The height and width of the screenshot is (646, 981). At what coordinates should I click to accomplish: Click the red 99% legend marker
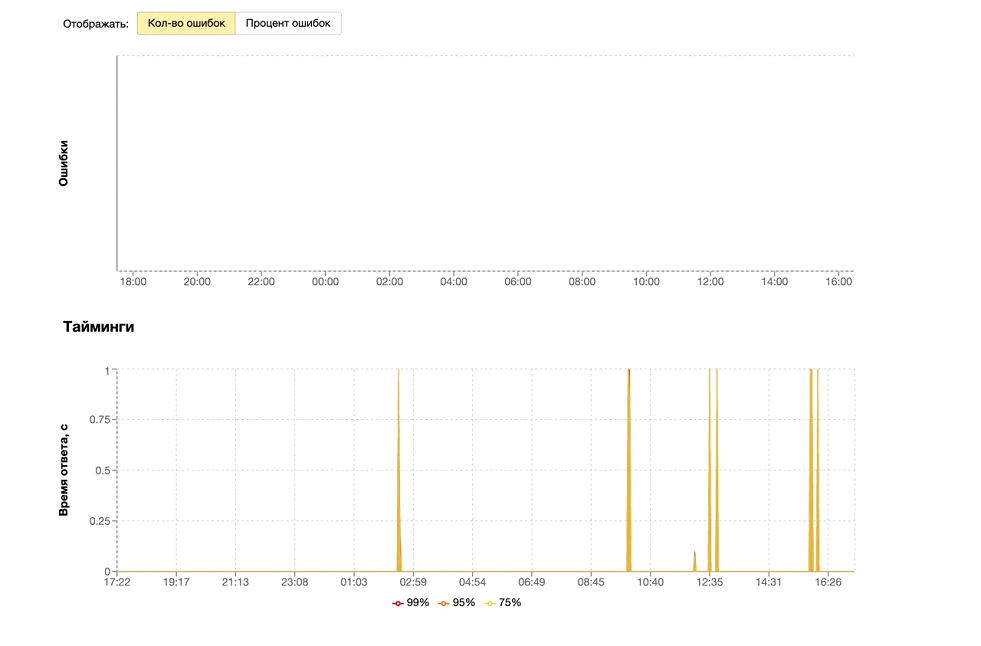[x=398, y=603]
